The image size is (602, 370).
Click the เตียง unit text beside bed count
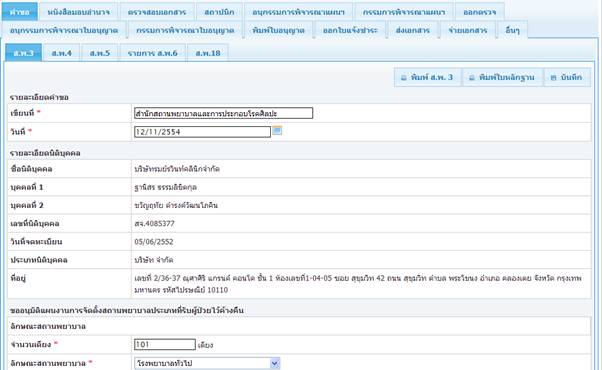(205, 345)
